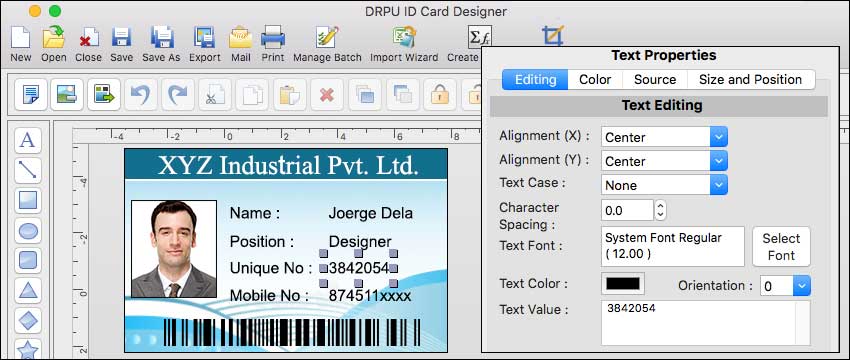Click the Mail envelope icon
This screenshot has height=360, width=850.
pos(240,38)
